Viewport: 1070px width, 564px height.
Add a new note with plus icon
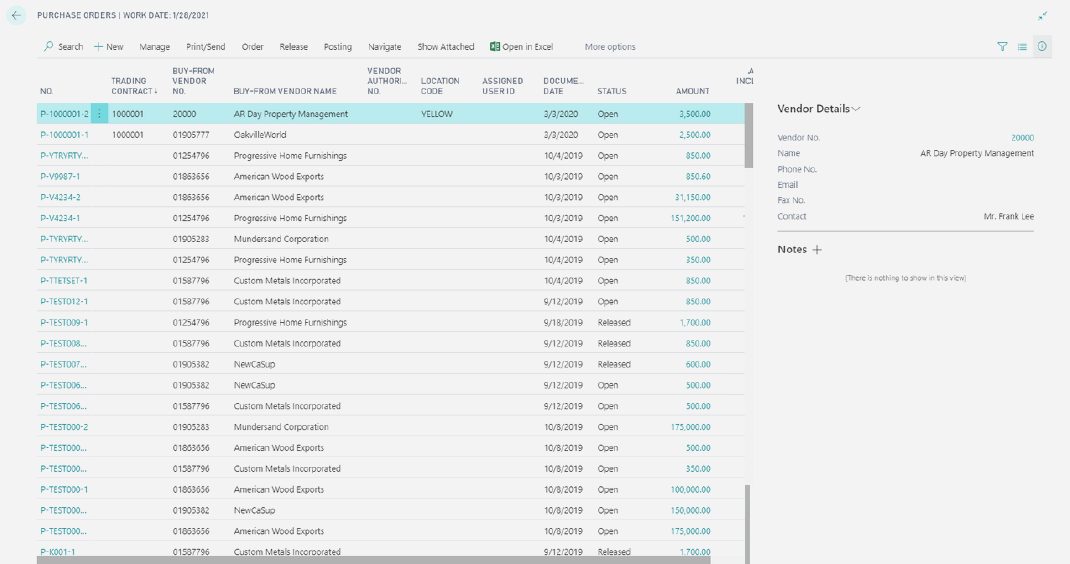click(x=817, y=250)
